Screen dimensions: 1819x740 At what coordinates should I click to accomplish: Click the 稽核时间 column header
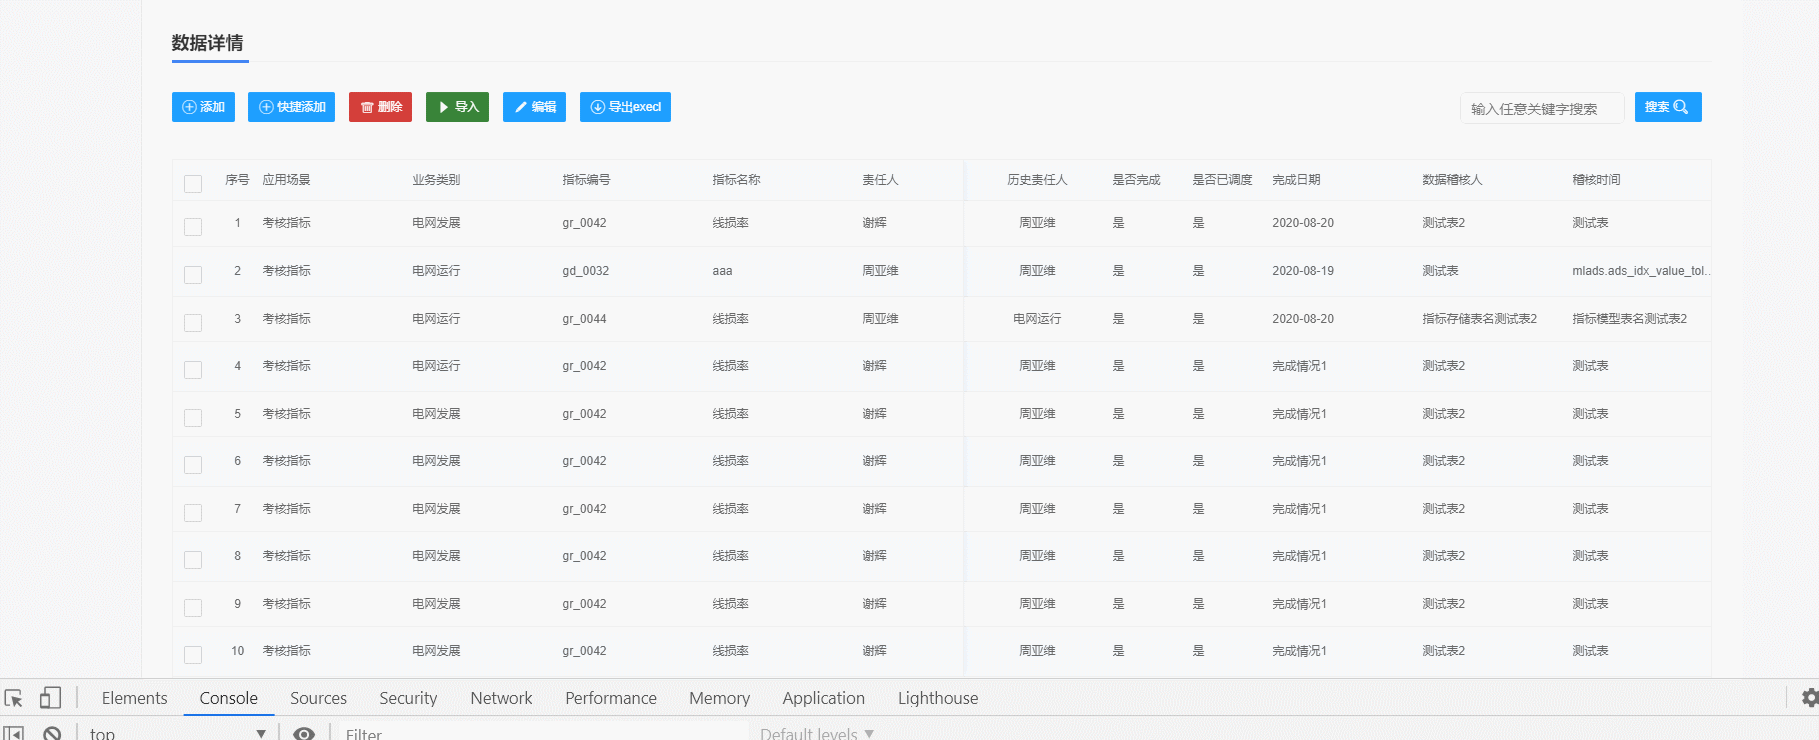1596,180
